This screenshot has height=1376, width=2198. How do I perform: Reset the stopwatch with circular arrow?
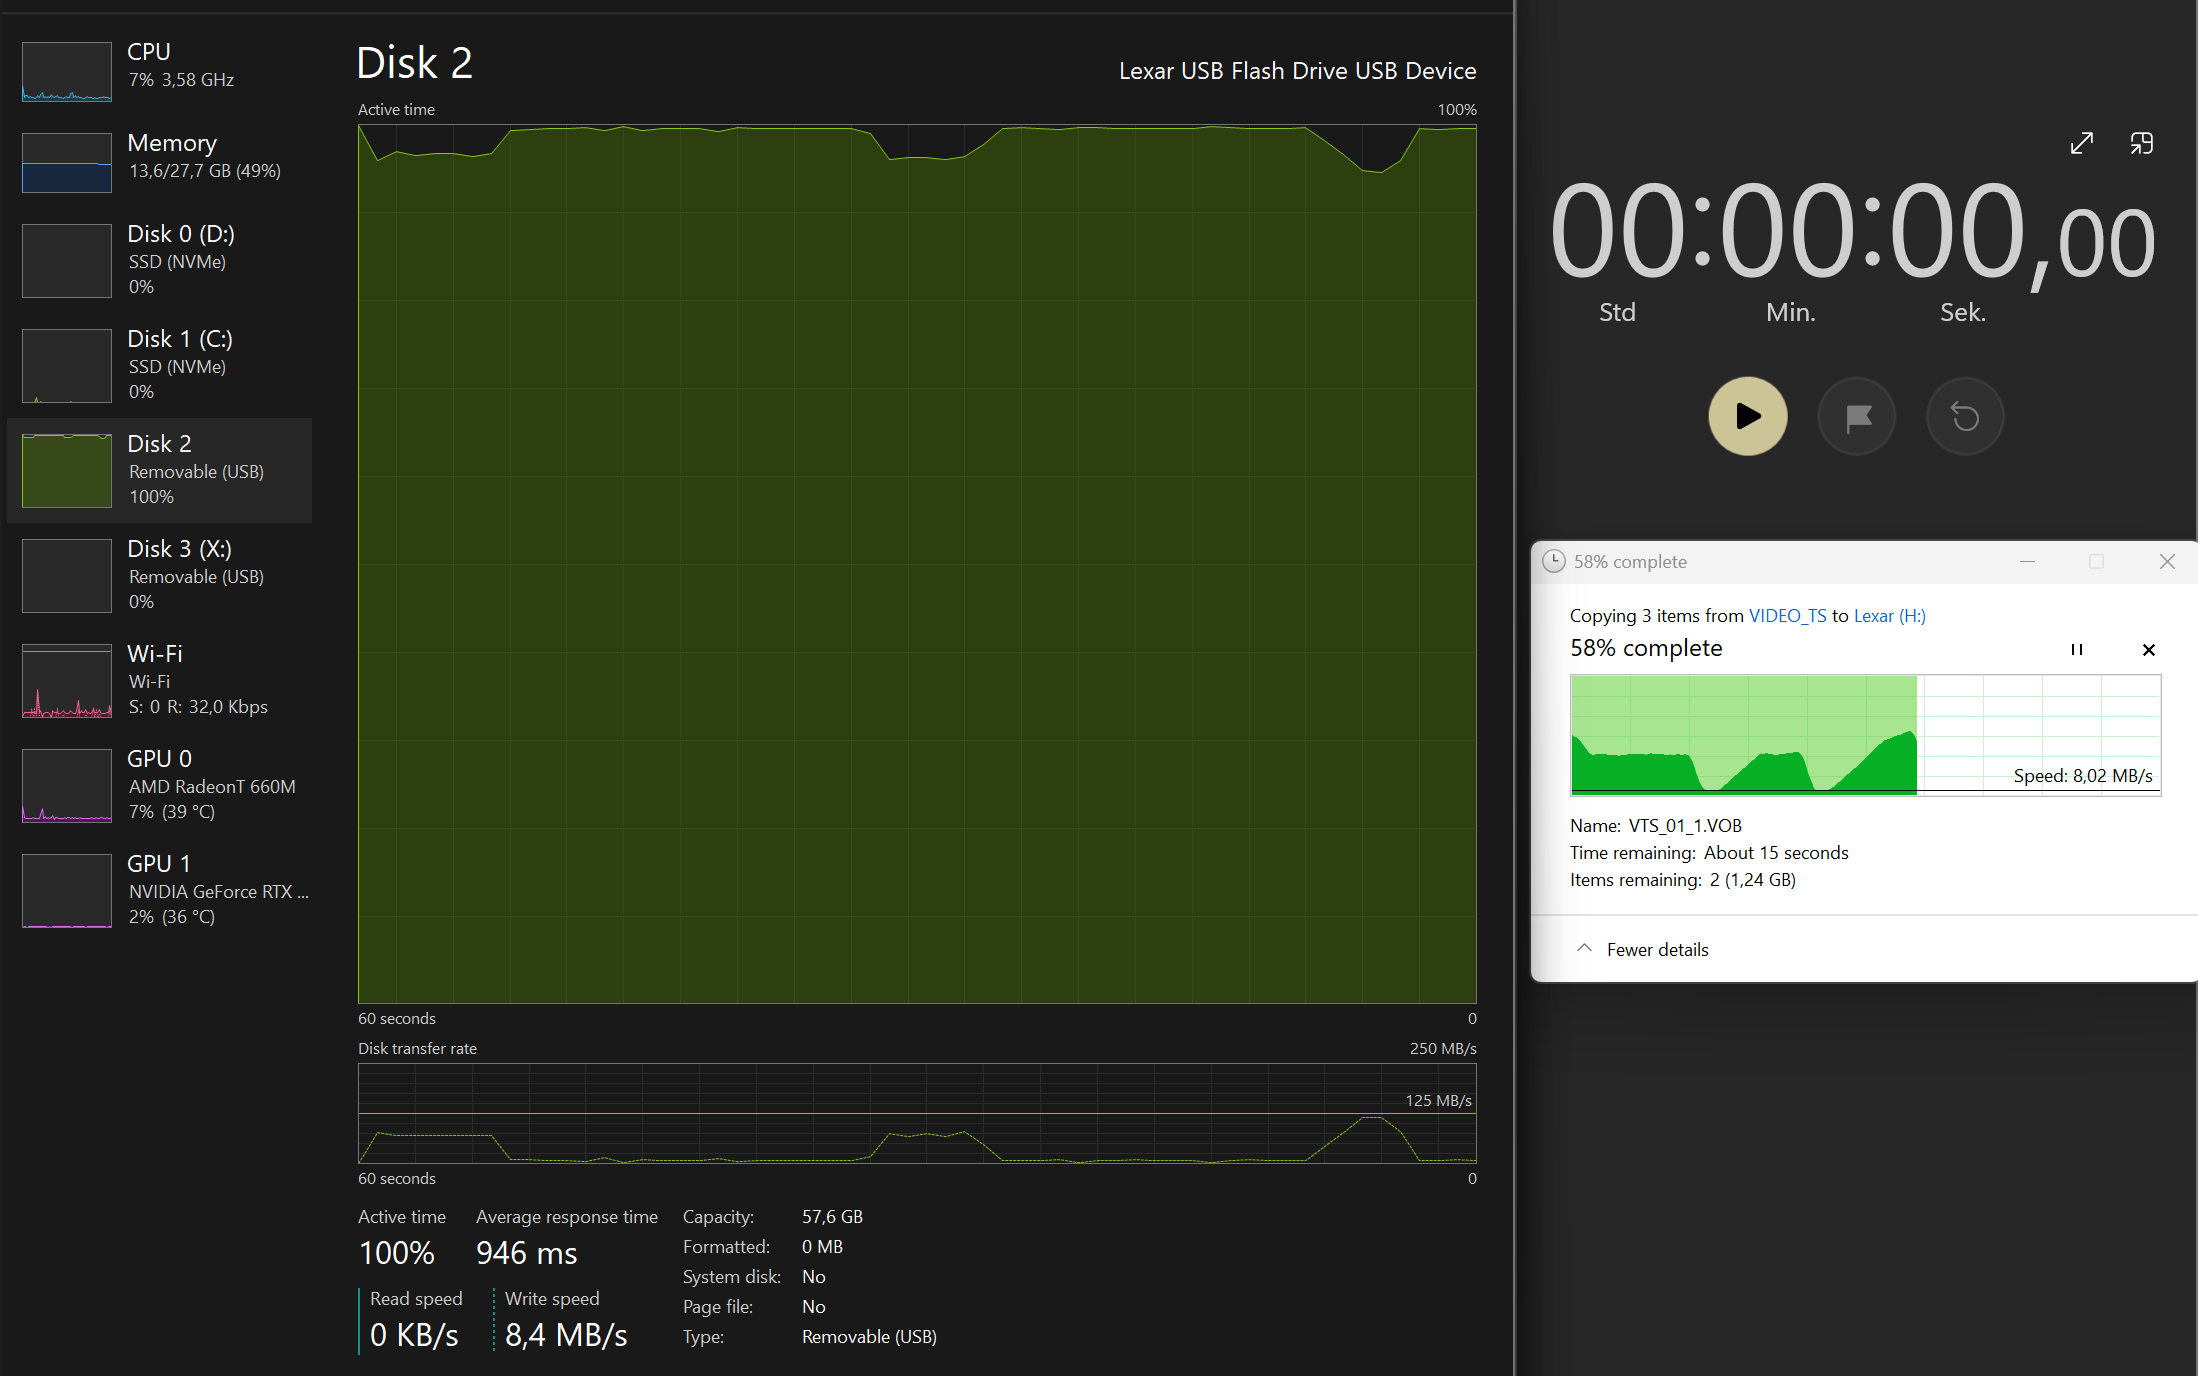click(1965, 416)
